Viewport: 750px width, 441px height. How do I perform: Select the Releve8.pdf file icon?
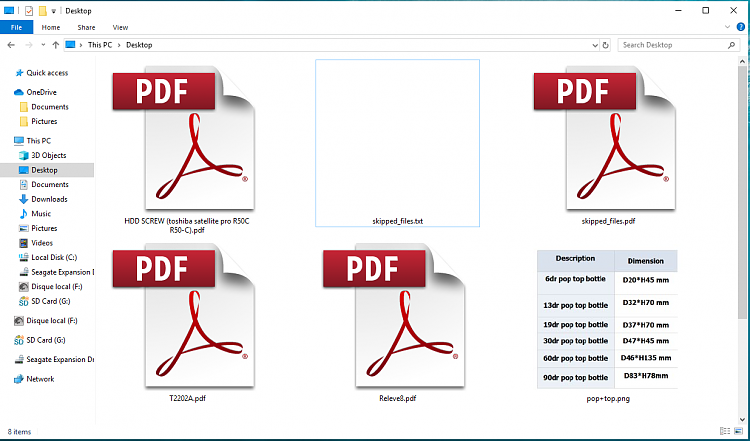(394, 315)
